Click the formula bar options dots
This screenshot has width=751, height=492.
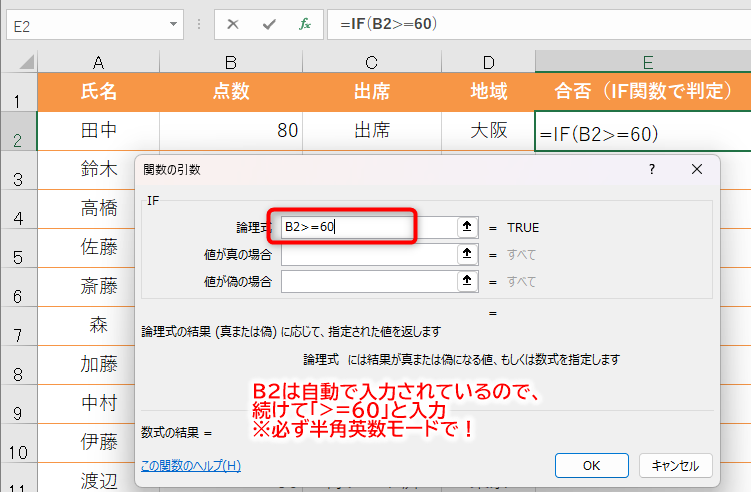200,23
